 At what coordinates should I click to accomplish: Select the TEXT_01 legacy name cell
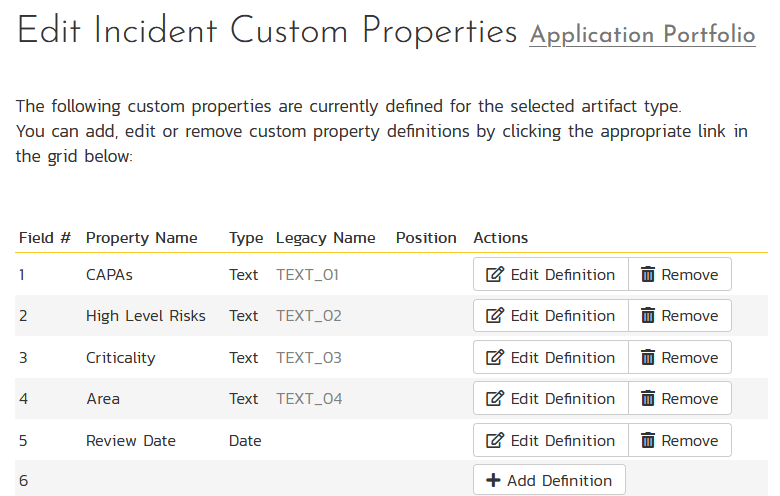[309, 275]
